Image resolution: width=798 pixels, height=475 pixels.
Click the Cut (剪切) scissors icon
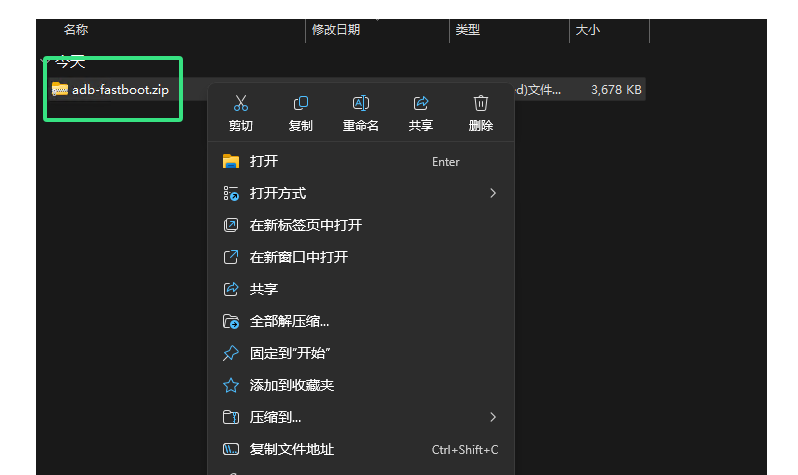pos(241,103)
